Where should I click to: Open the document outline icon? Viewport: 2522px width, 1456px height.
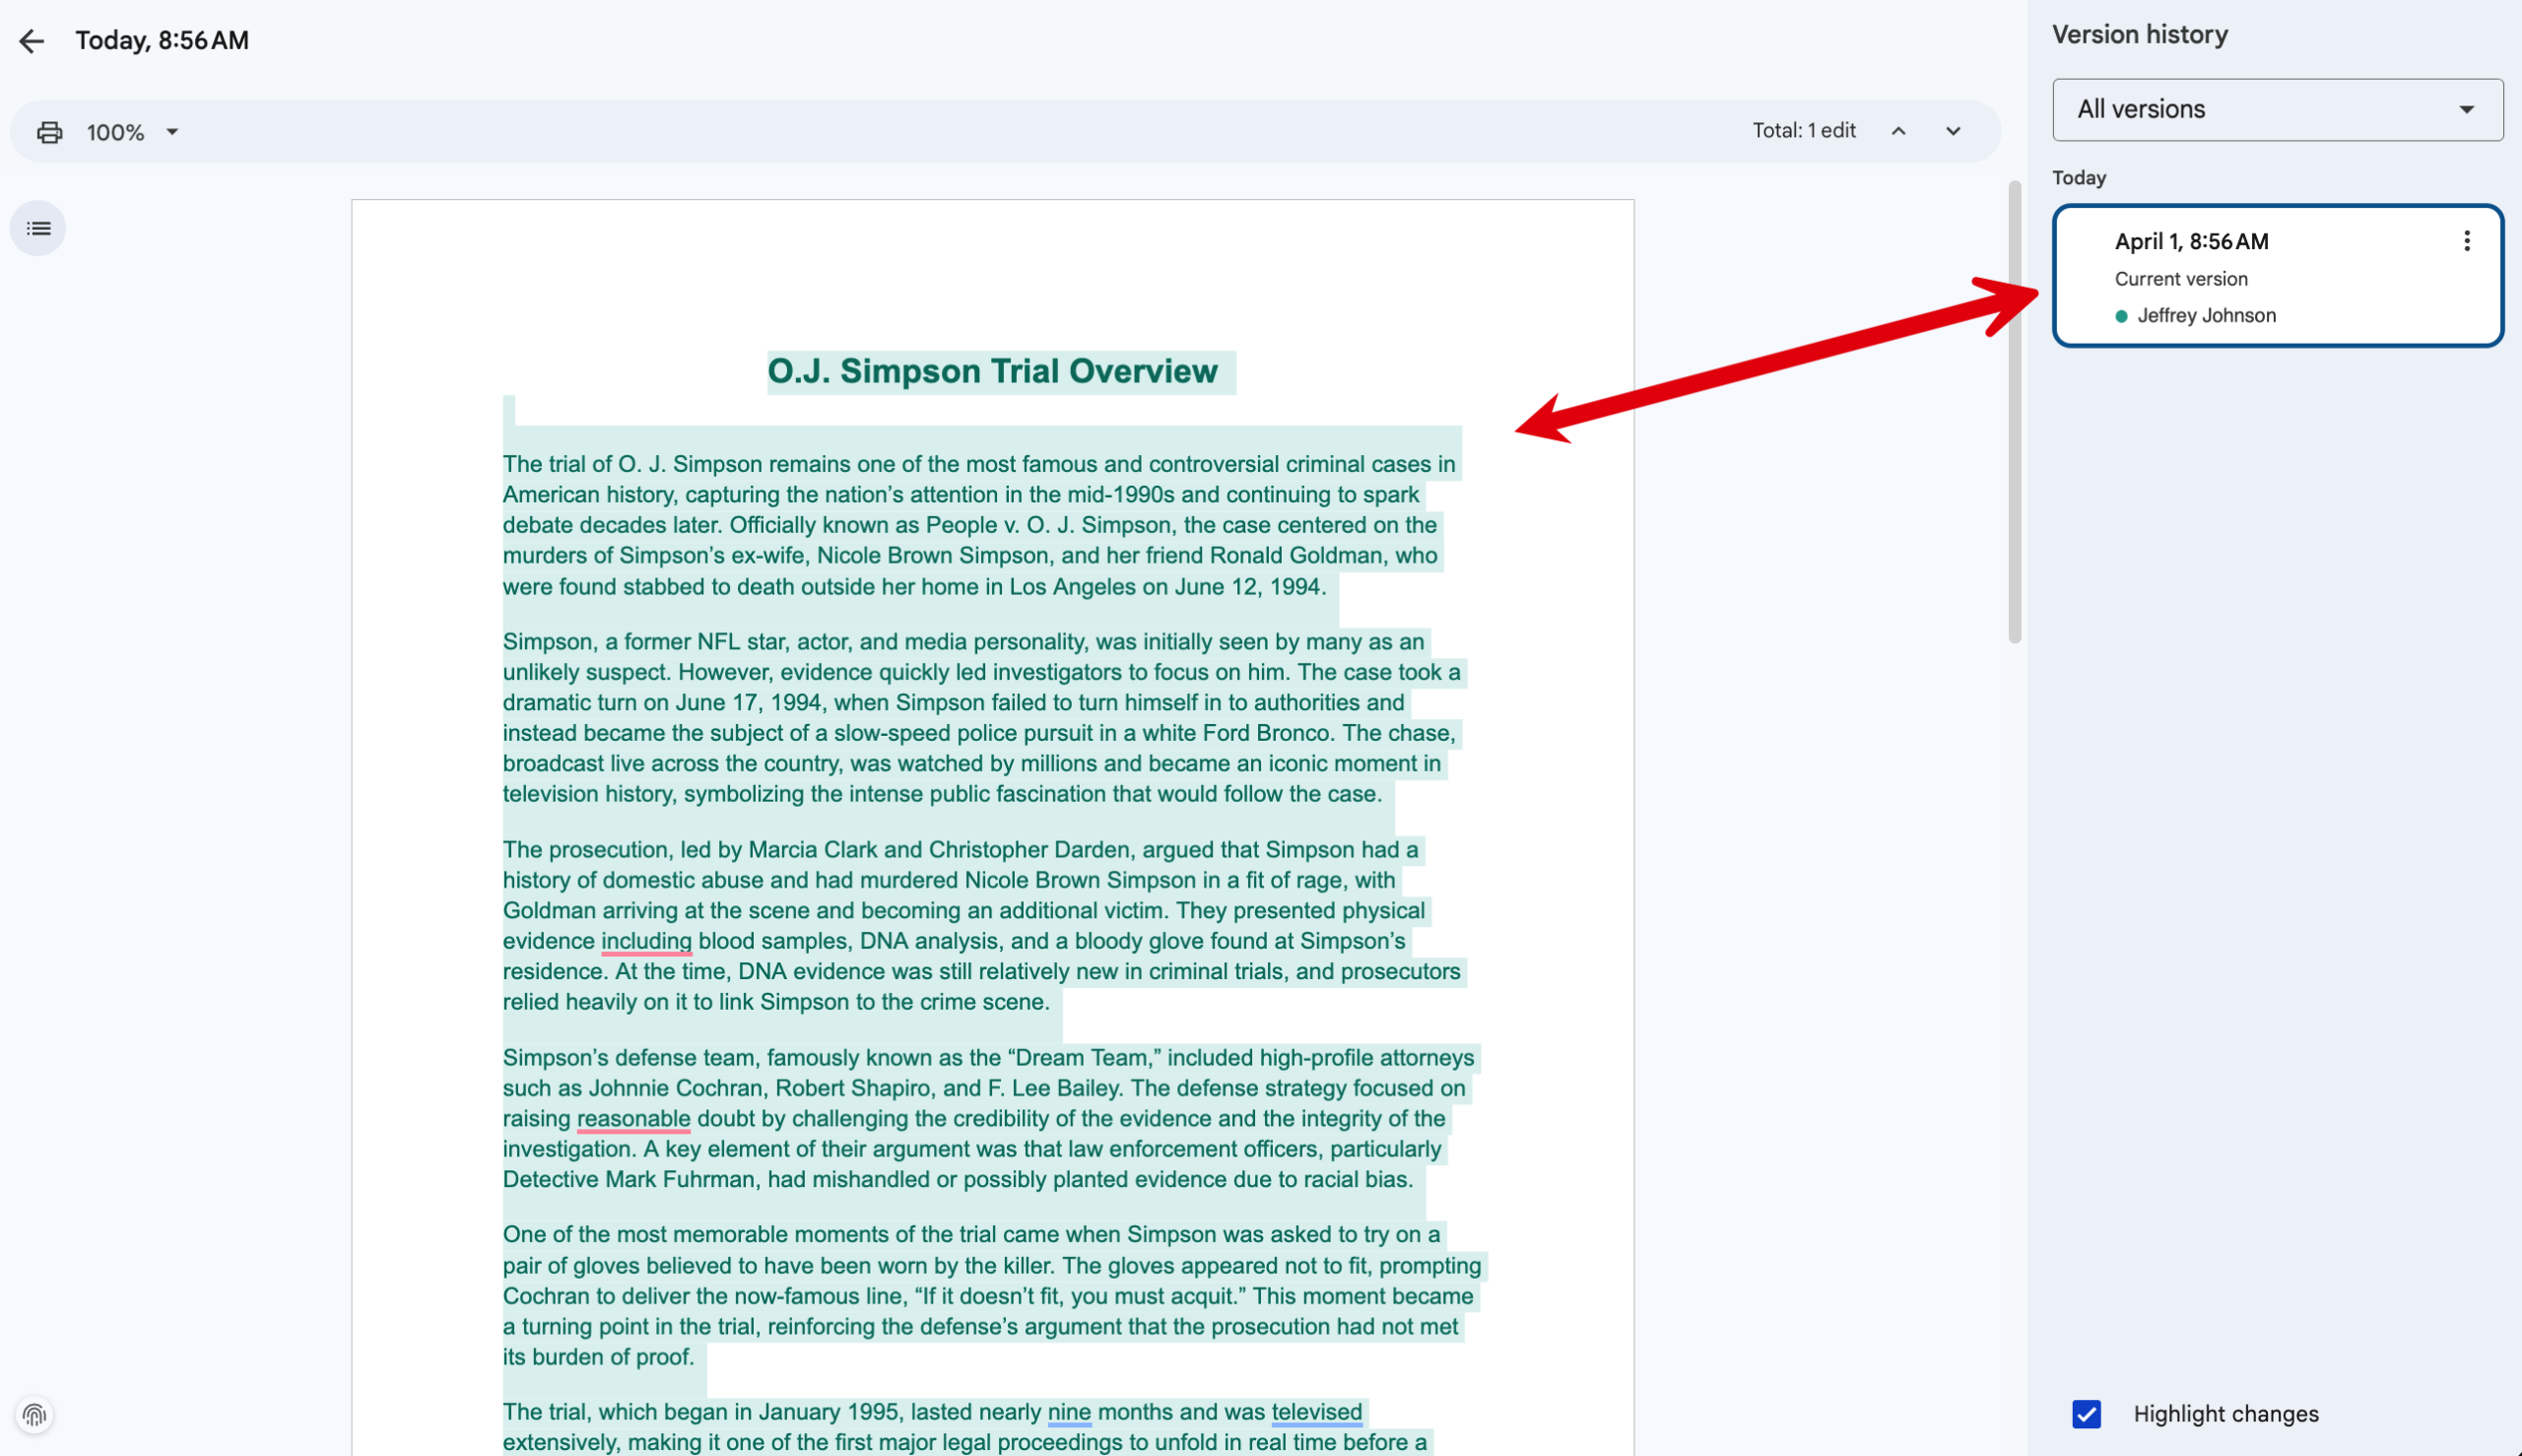click(x=38, y=229)
